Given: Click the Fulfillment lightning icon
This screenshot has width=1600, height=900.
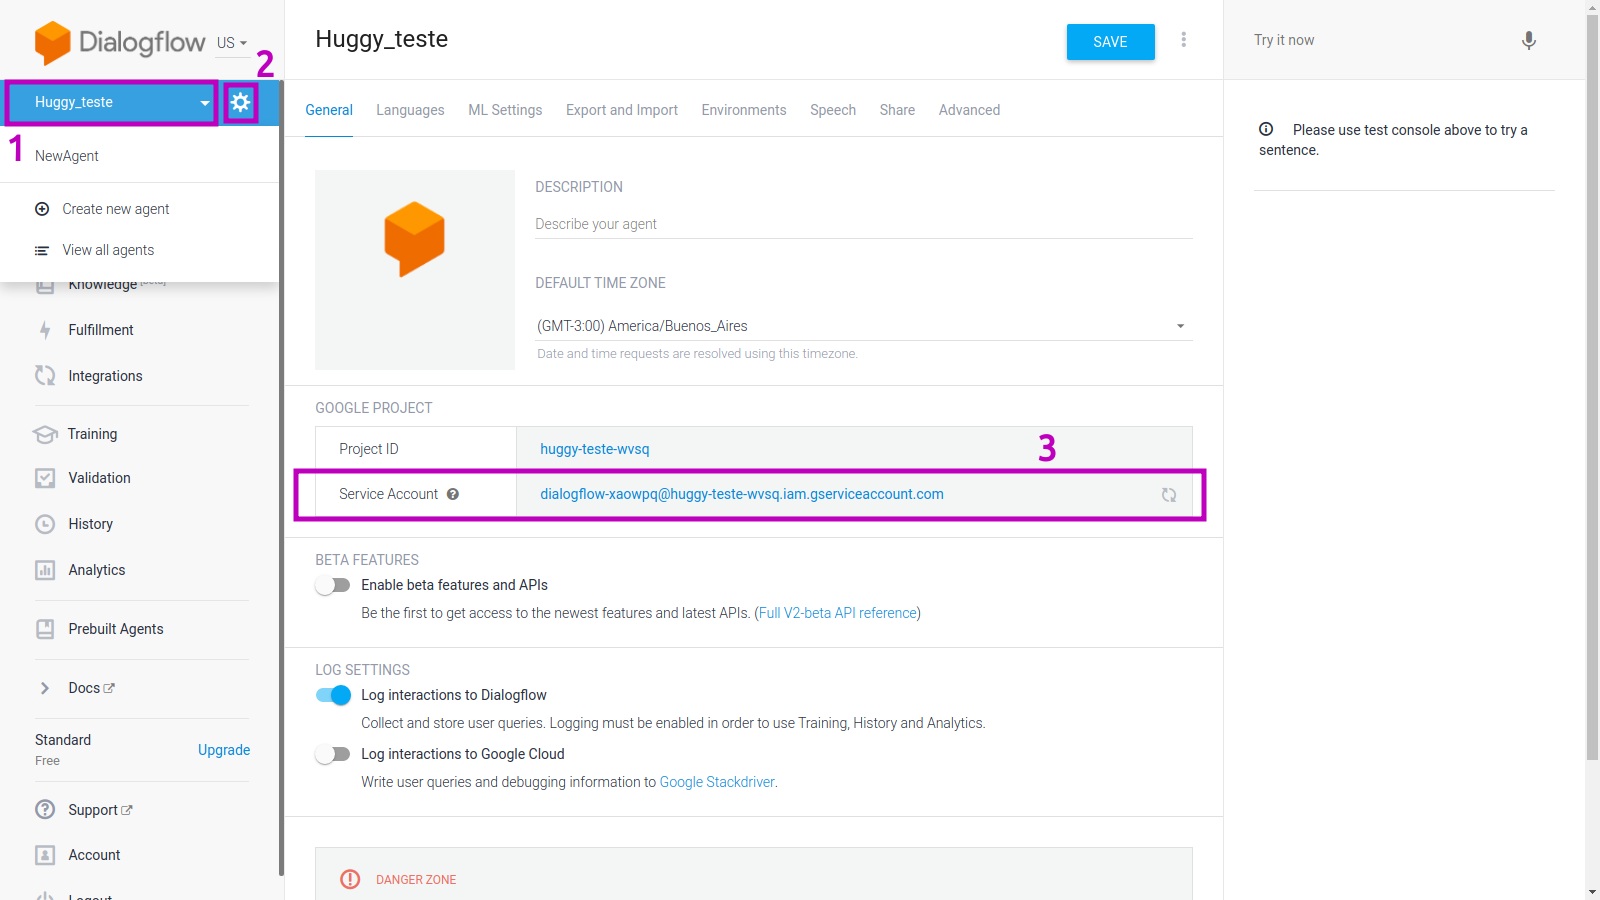Looking at the screenshot, I should coord(45,330).
